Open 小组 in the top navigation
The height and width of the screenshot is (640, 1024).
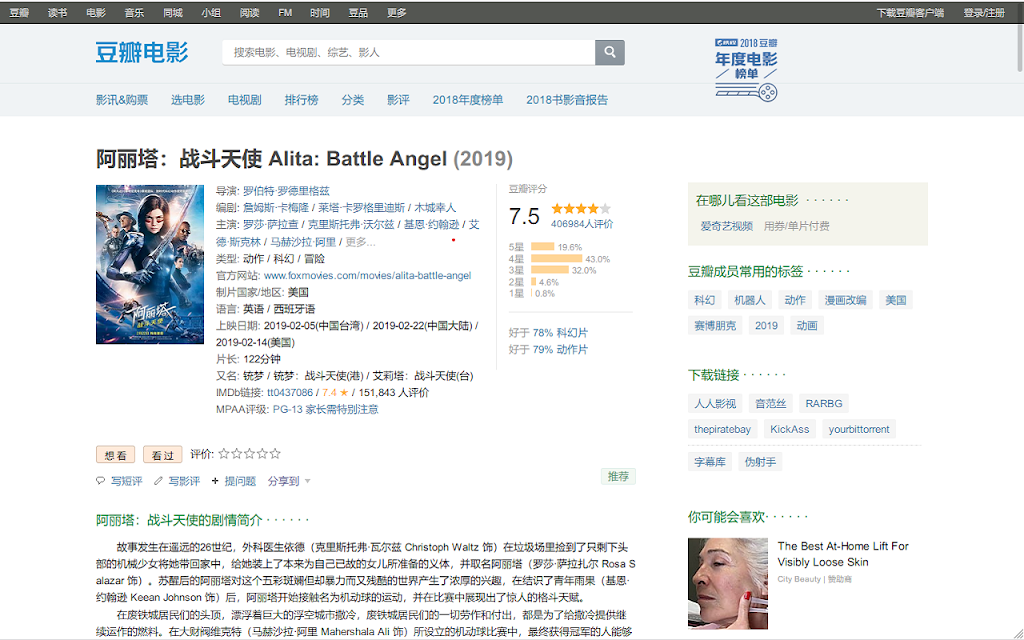click(x=211, y=12)
